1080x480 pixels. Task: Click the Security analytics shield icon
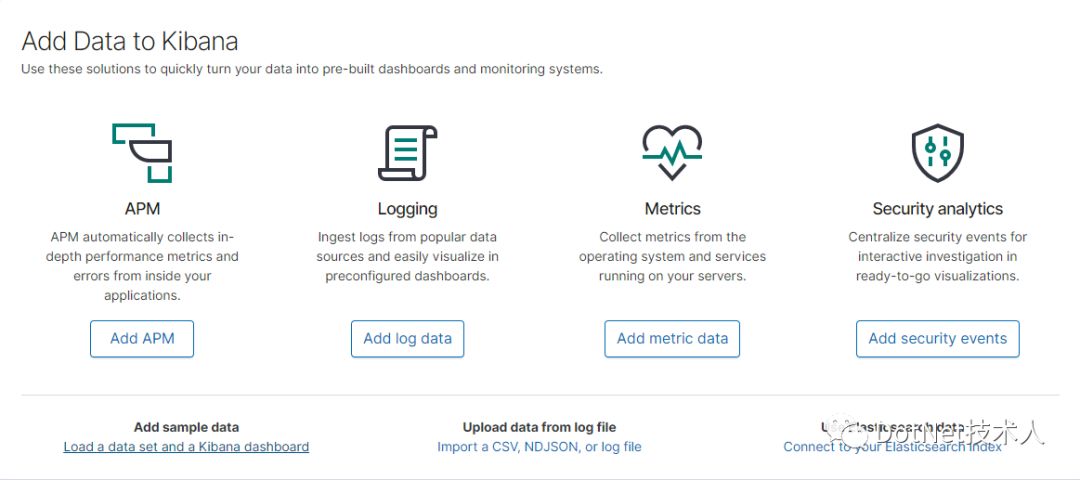pyautogui.click(x=937, y=153)
